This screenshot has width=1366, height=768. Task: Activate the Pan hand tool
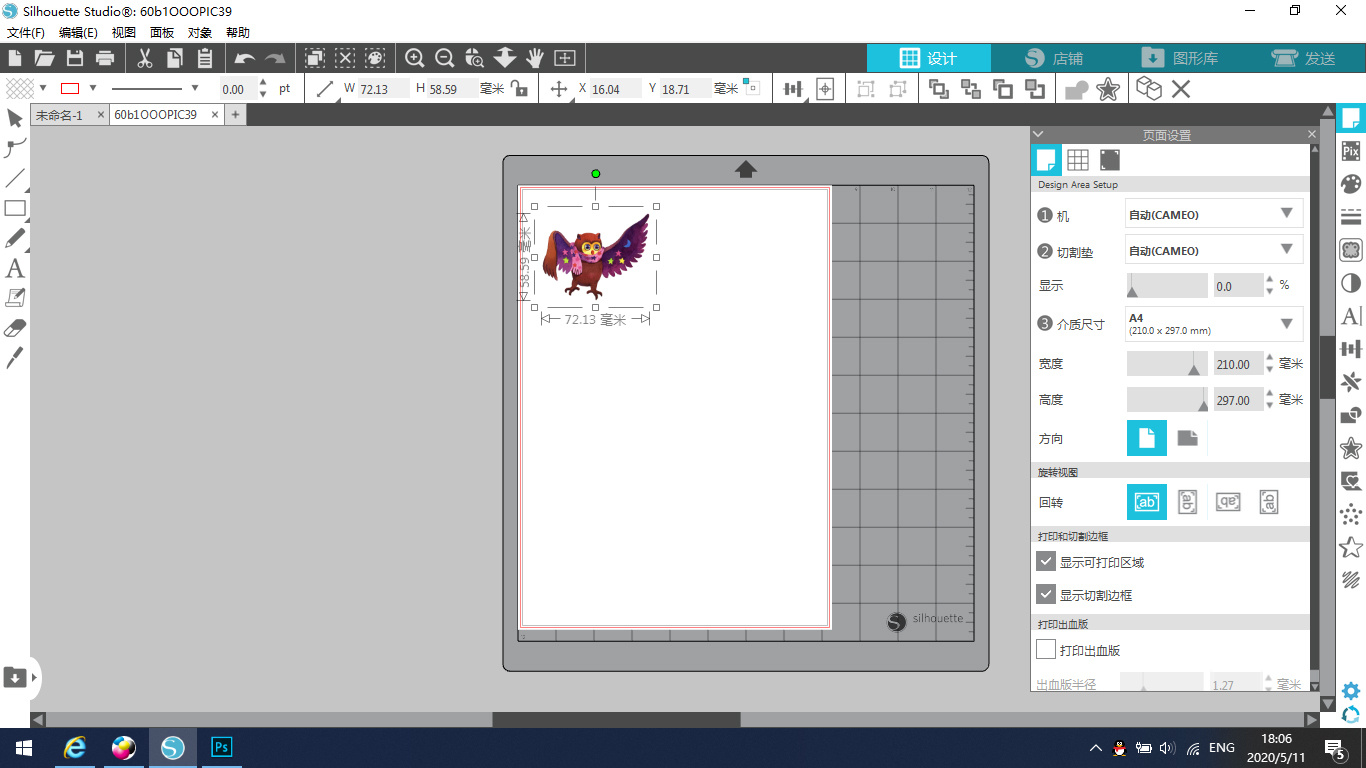535,58
